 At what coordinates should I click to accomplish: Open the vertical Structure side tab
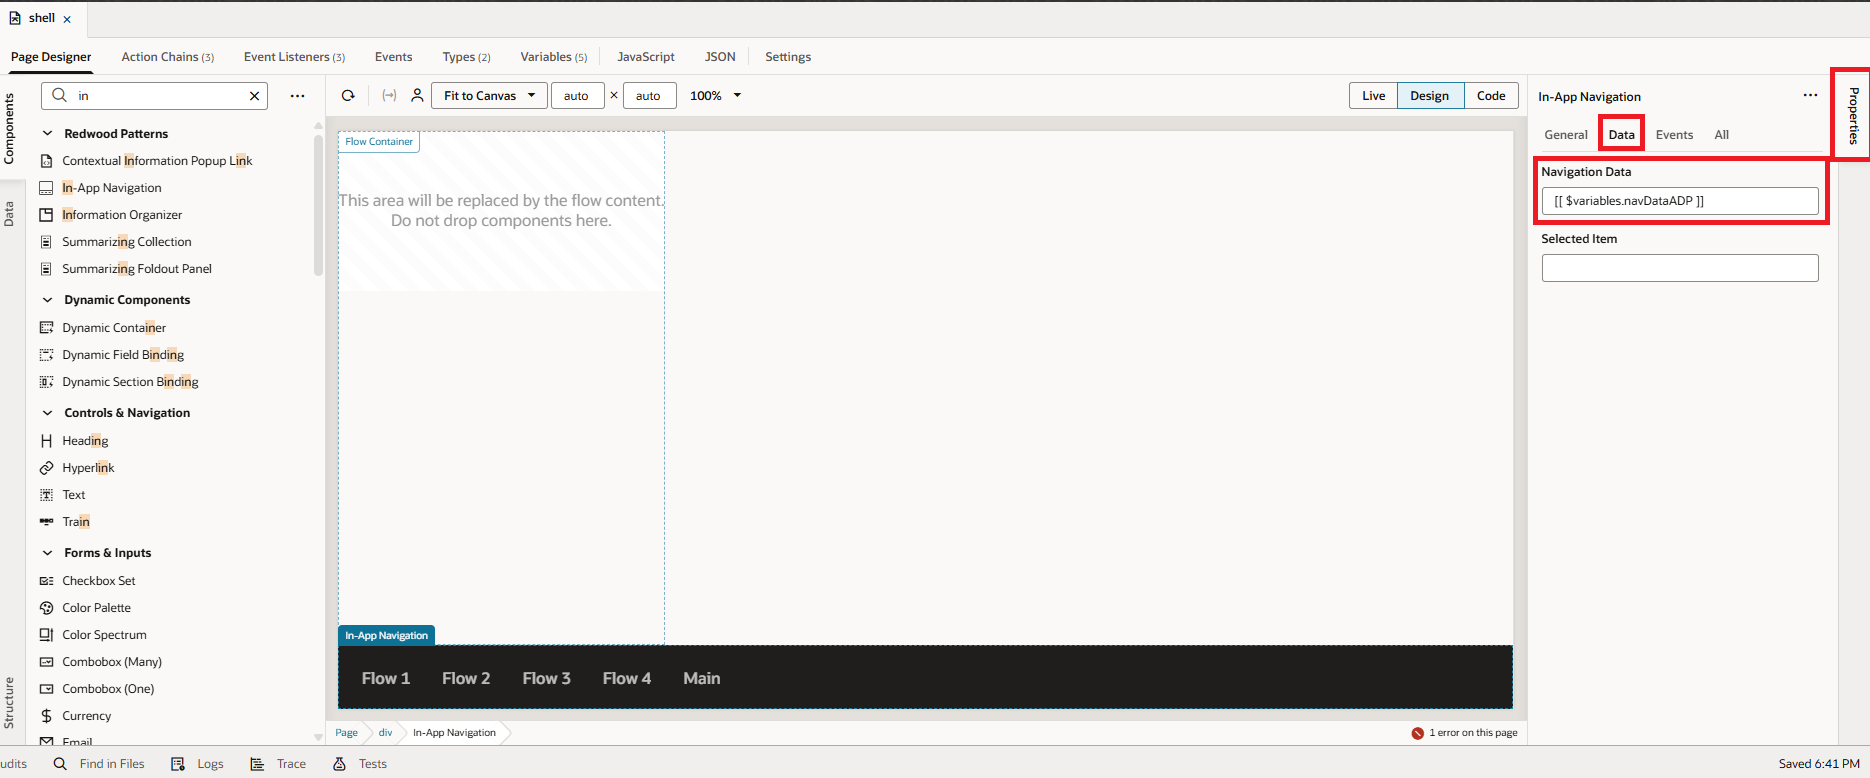9,703
